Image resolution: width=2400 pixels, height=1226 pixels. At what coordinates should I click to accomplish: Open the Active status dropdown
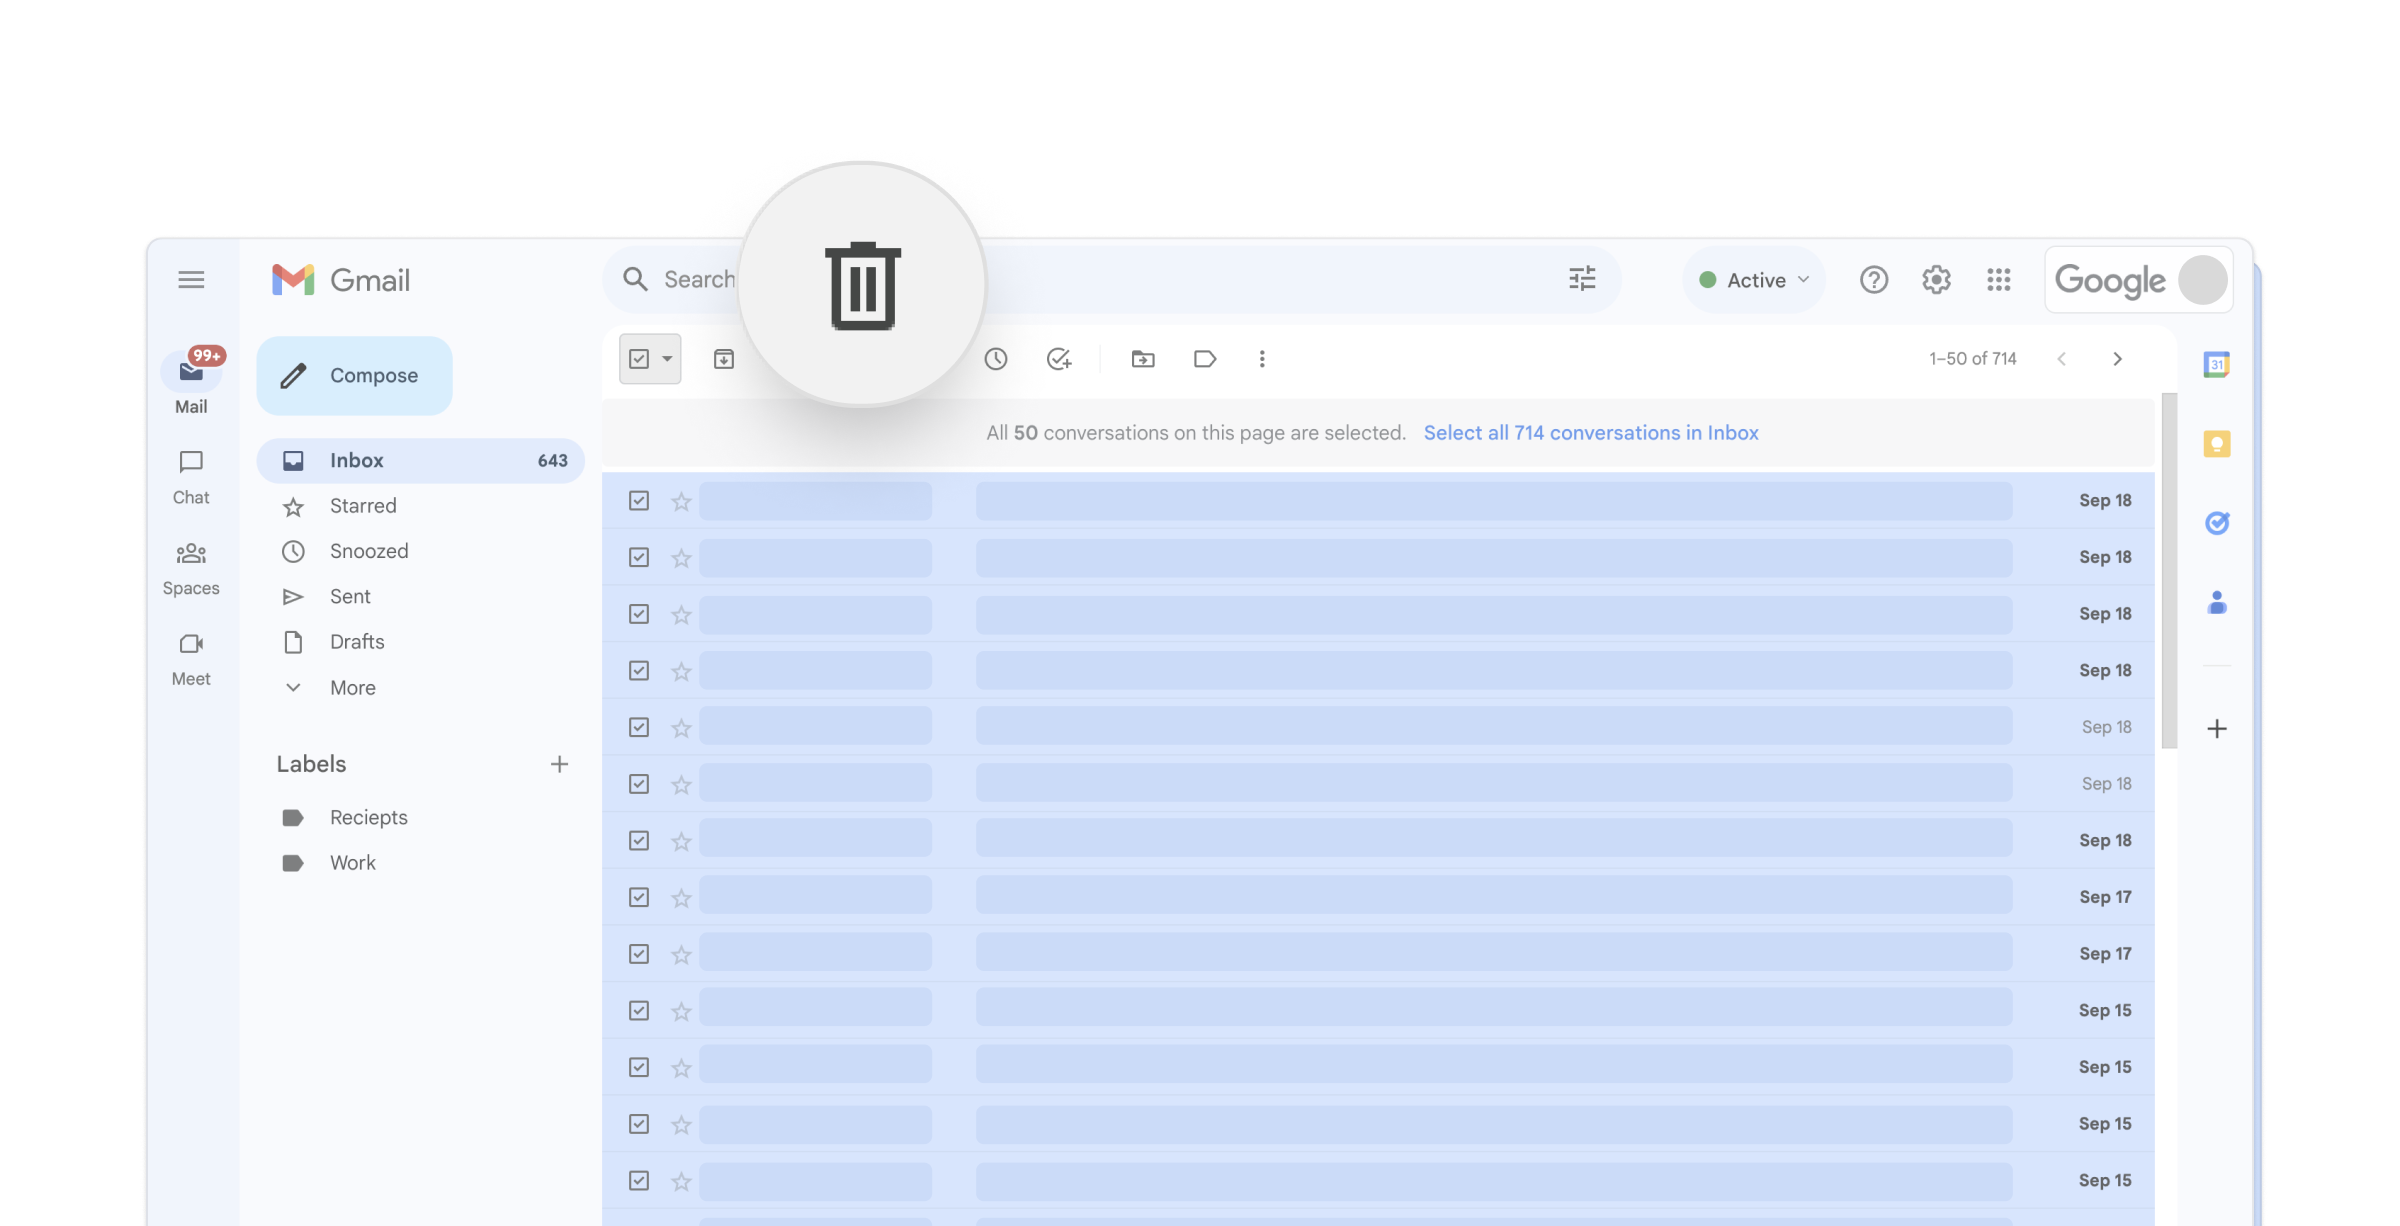(x=1754, y=280)
